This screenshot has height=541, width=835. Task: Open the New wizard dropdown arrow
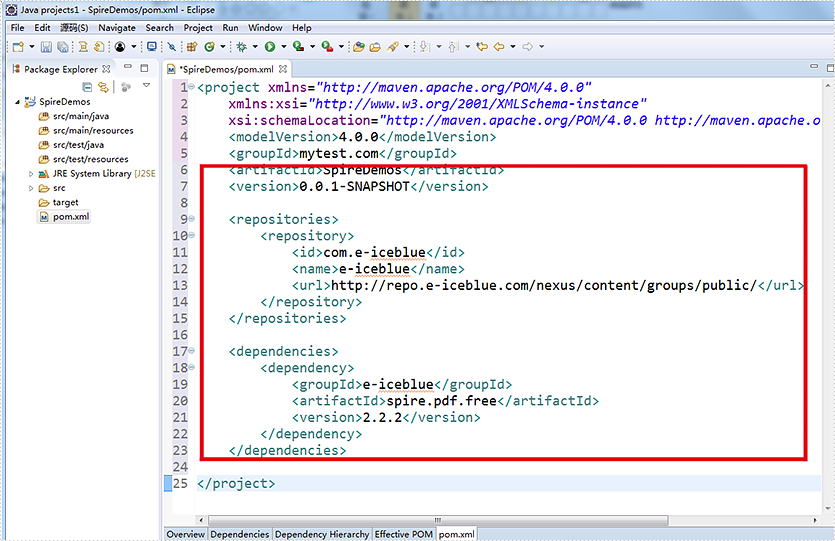pyautogui.click(x=32, y=47)
